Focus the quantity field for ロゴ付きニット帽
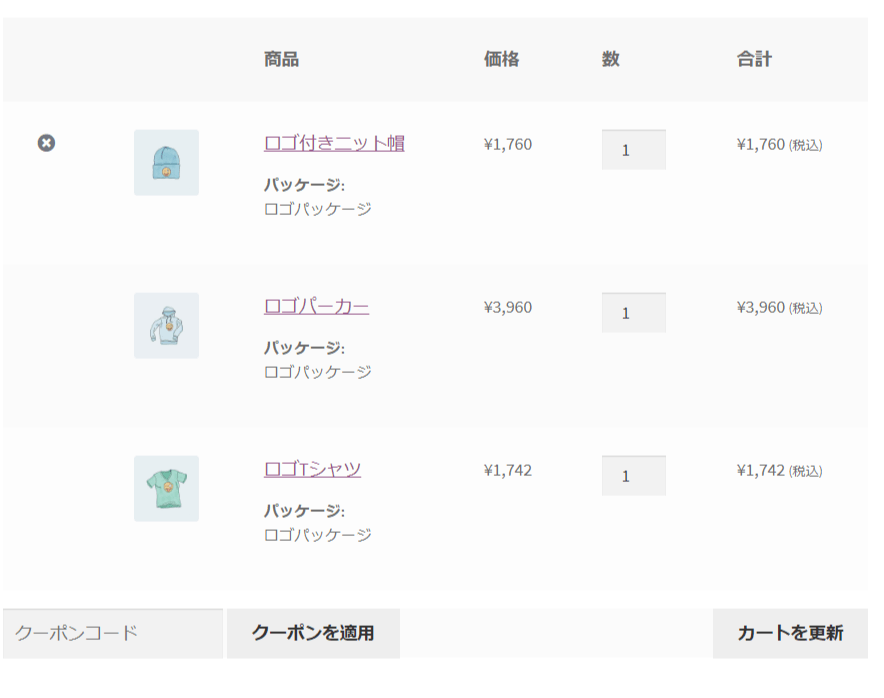This screenshot has height=698, width=884. click(x=634, y=149)
